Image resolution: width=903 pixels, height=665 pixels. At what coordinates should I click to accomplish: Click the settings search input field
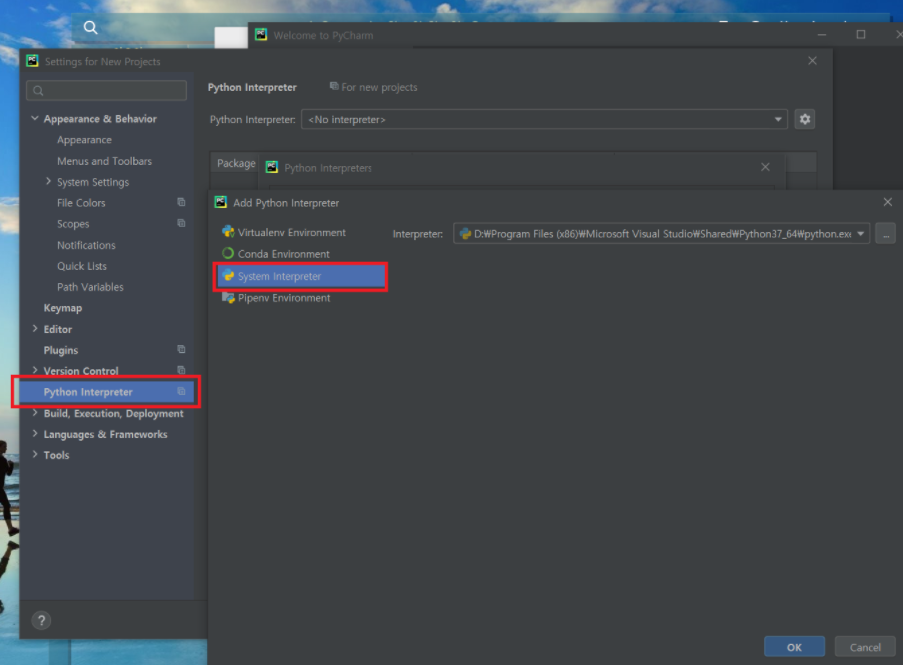(107, 90)
